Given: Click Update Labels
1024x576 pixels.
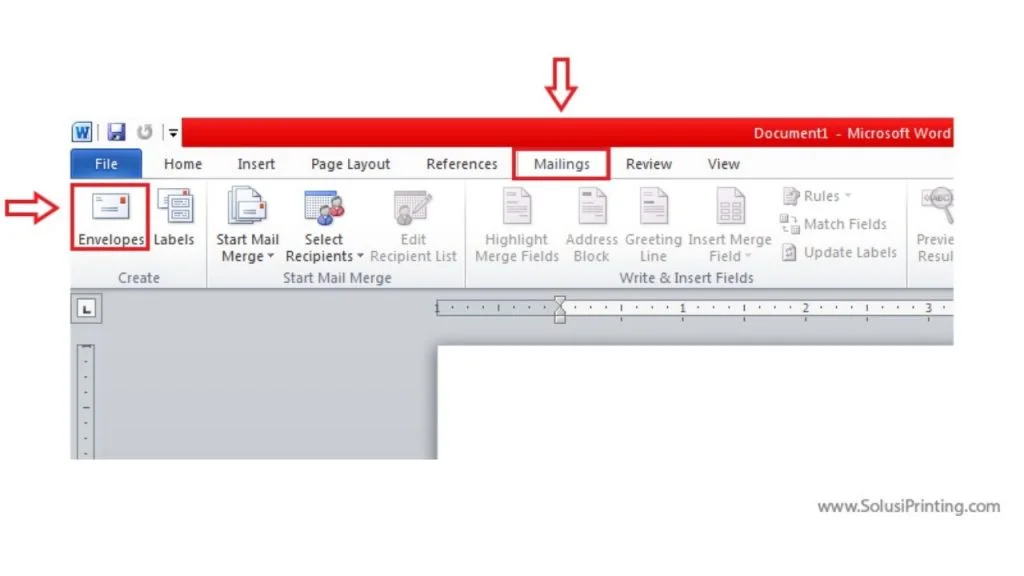Looking at the screenshot, I should click(839, 252).
